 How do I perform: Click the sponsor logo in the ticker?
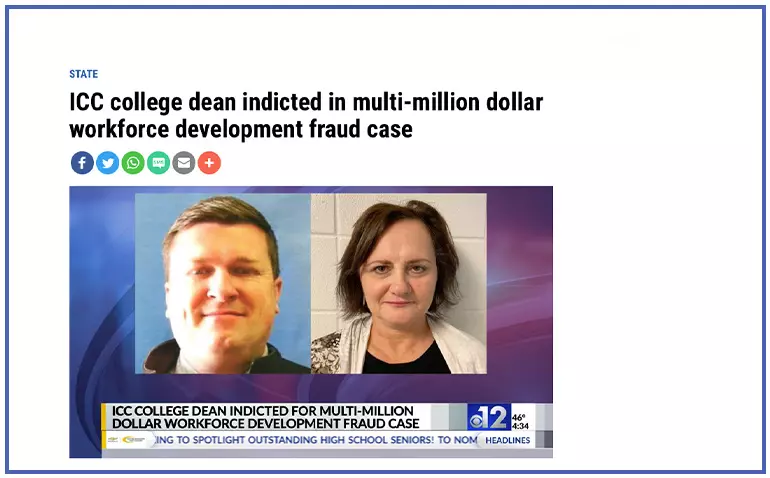[x=127, y=440]
